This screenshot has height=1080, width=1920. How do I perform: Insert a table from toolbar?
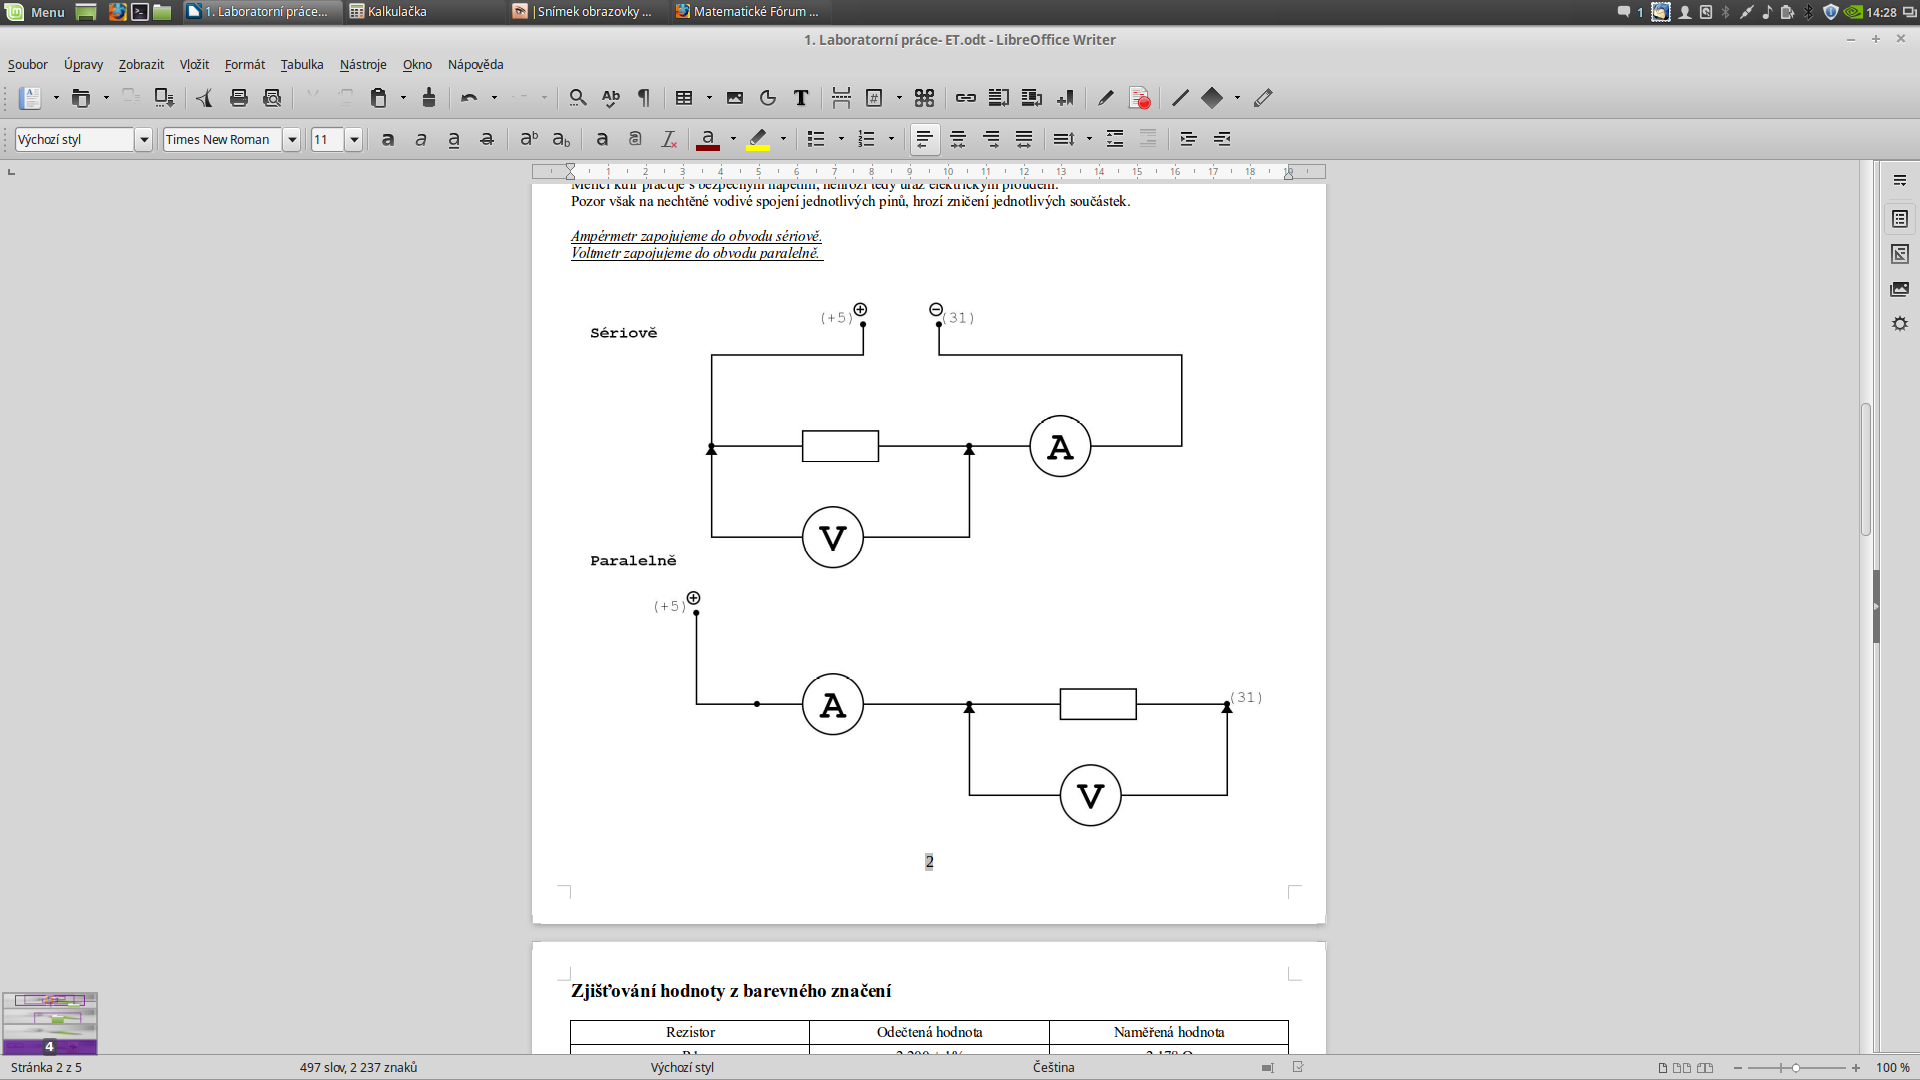(x=684, y=98)
